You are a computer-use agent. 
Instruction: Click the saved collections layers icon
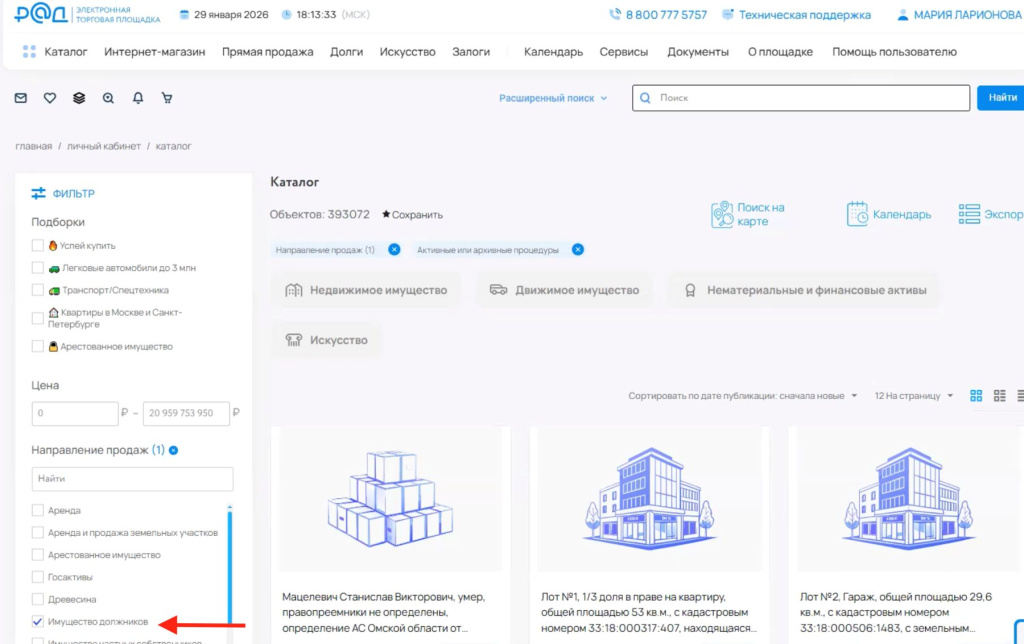click(x=77, y=97)
